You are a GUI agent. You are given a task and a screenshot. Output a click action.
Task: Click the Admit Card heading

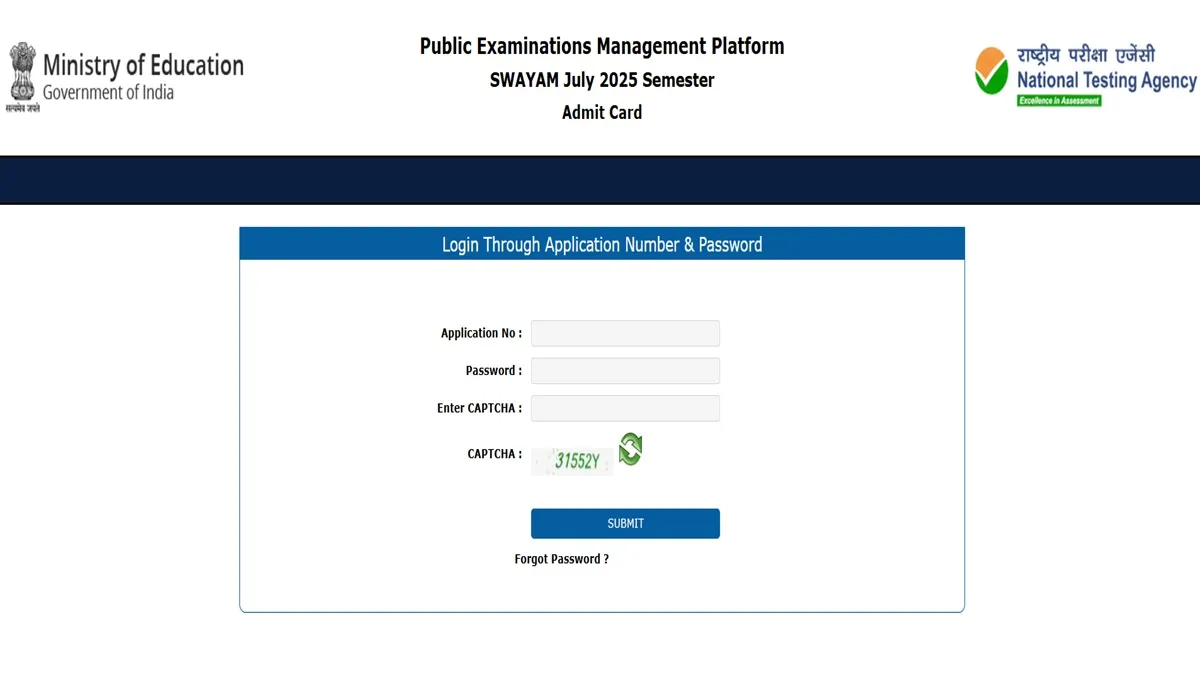pyautogui.click(x=602, y=112)
